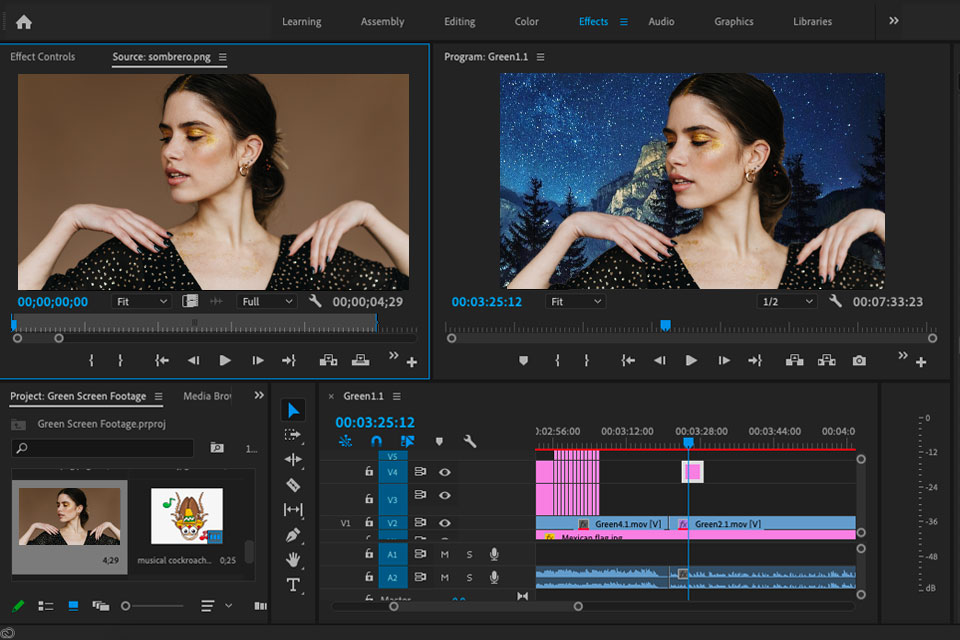This screenshot has height=640, width=960.
Task: Open the Program monitor wrench settings
Action: click(835, 301)
